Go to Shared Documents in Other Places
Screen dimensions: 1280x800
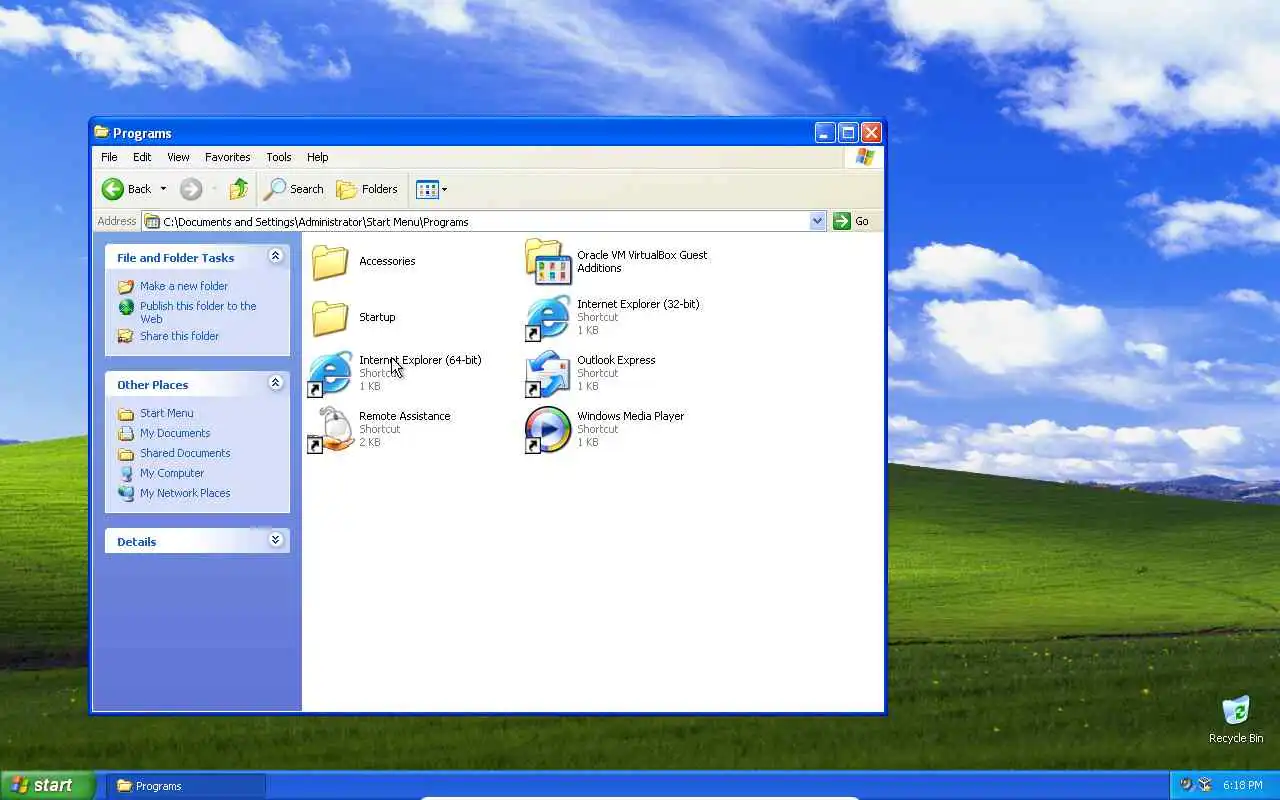coord(185,453)
